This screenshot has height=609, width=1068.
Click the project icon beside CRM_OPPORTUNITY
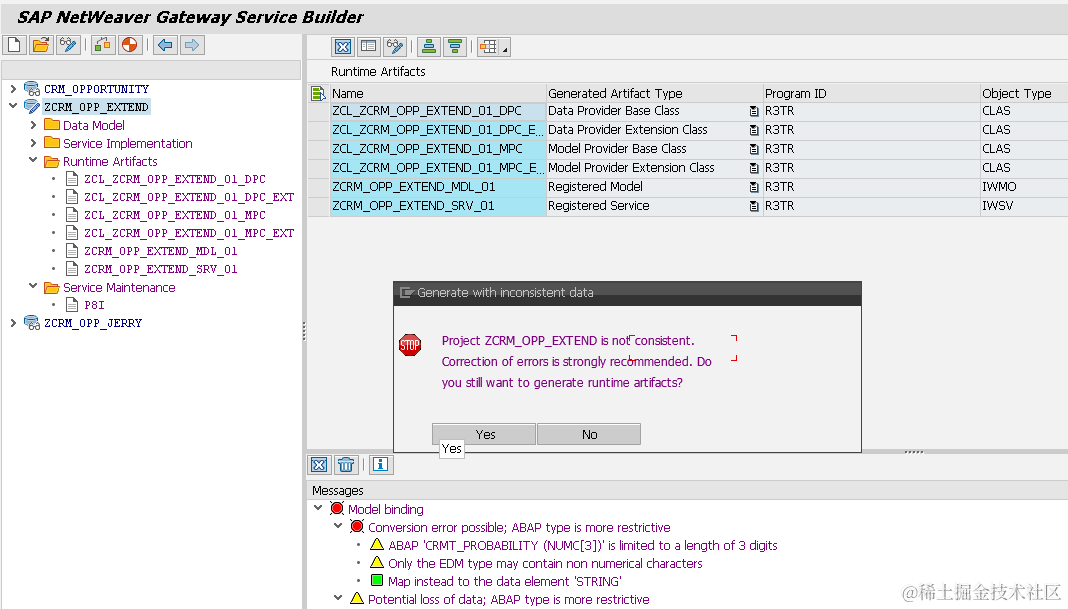coord(32,89)
